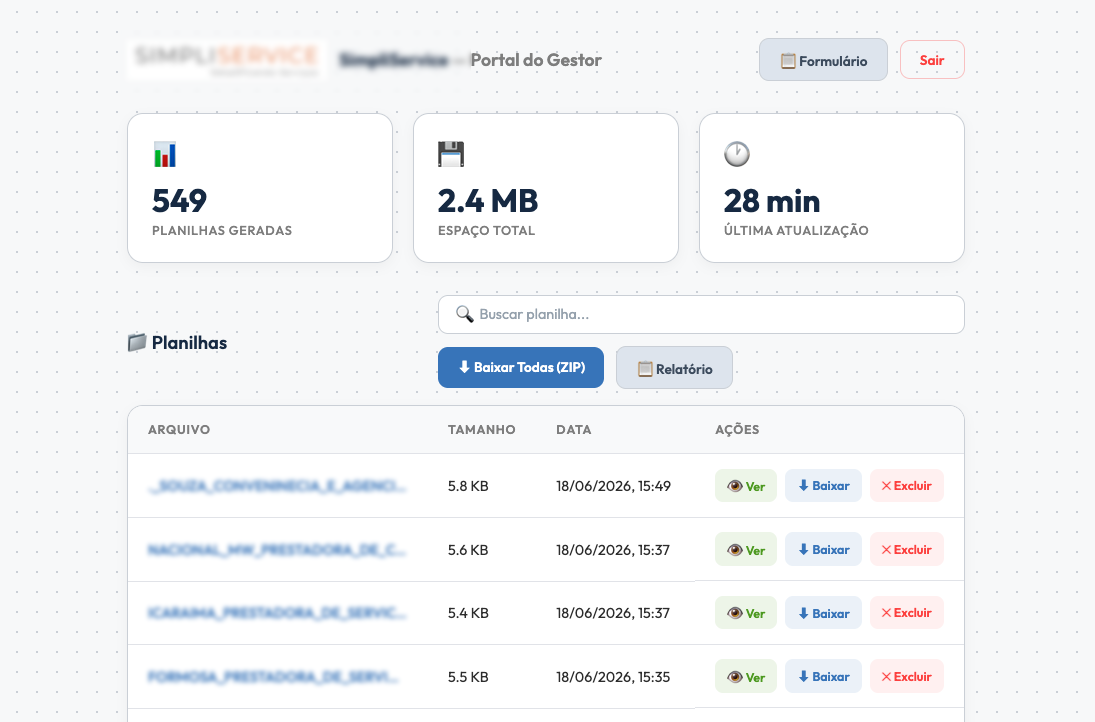The width and height of the screenshot is (1095, 722).
Task: Download the 5.8 KB file with Baixar
Action: pyautogui.click(x=823, y=486)
